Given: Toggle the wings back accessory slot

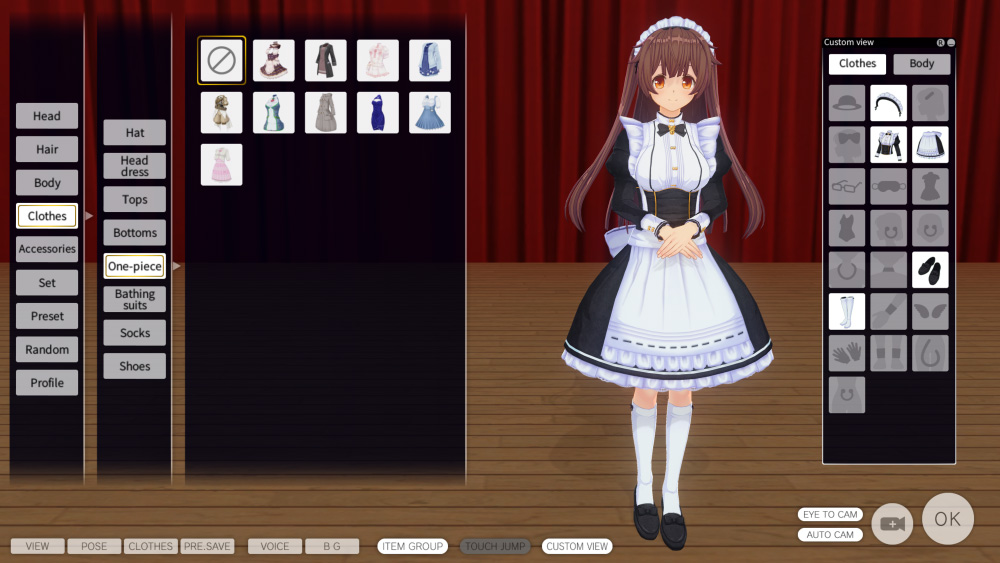Looking at the screenshot, I should [930, 311].
